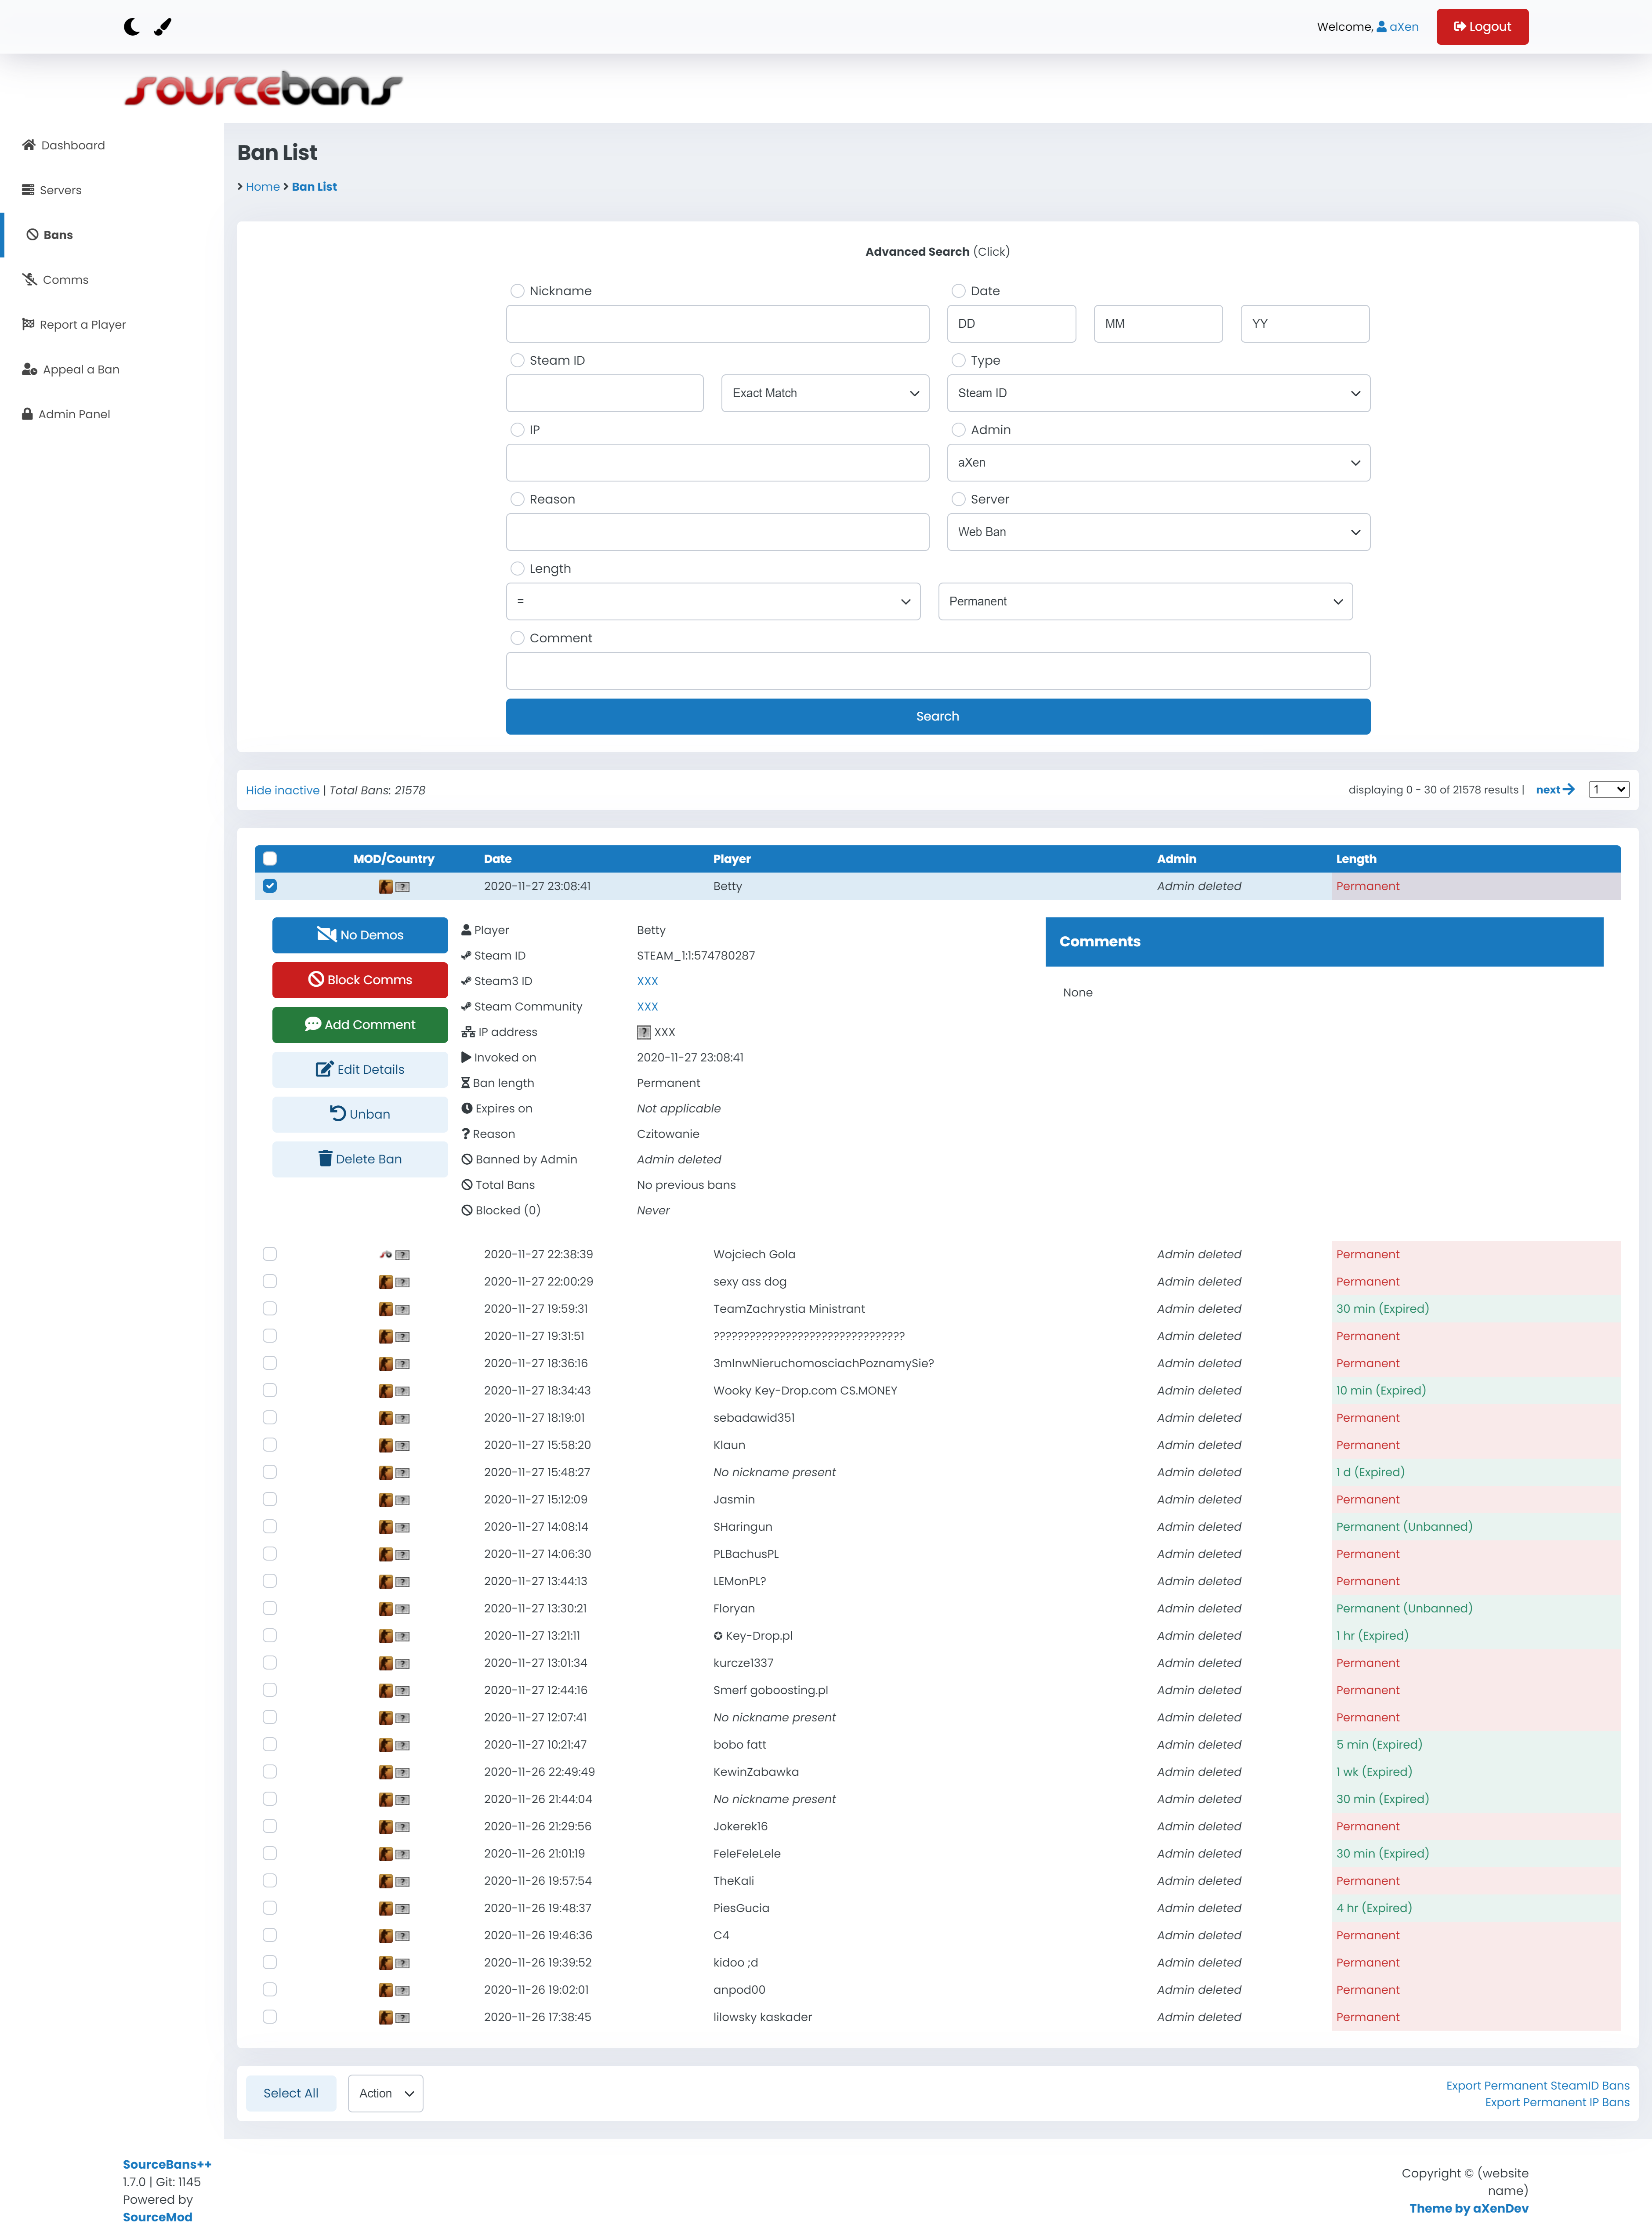Image resolution: width=1652 pixels, height=2224 pixels.
Task: Open the Action dropdown at bottom
Action: click(385, 2092)
